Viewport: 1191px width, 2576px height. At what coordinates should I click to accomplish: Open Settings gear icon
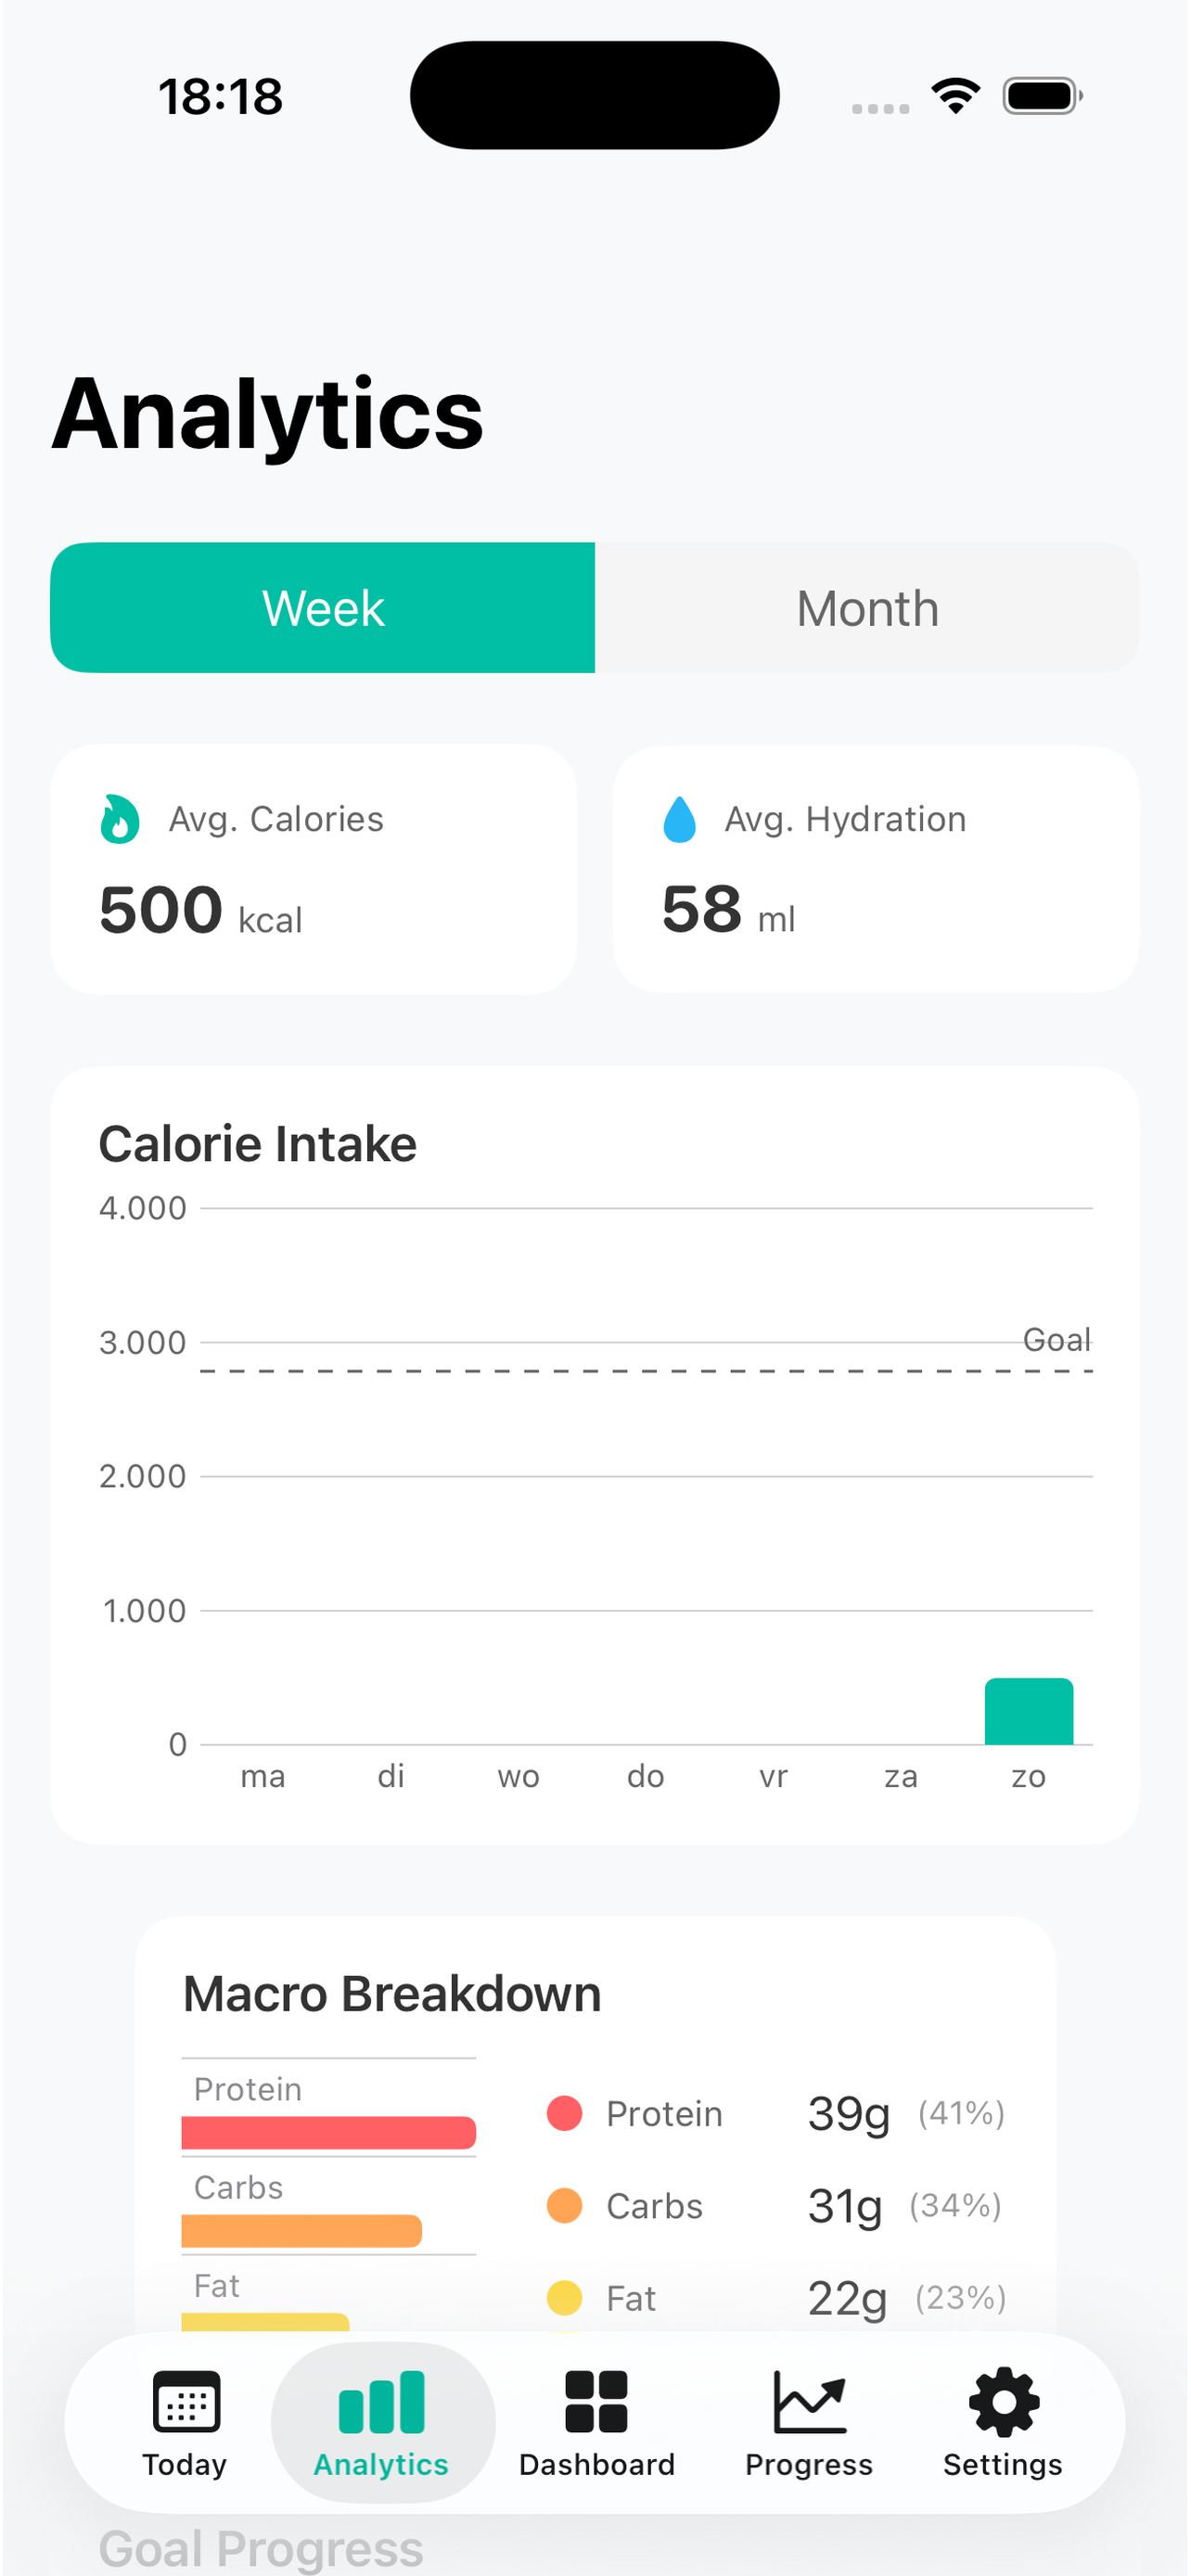coord(1004,2401)
